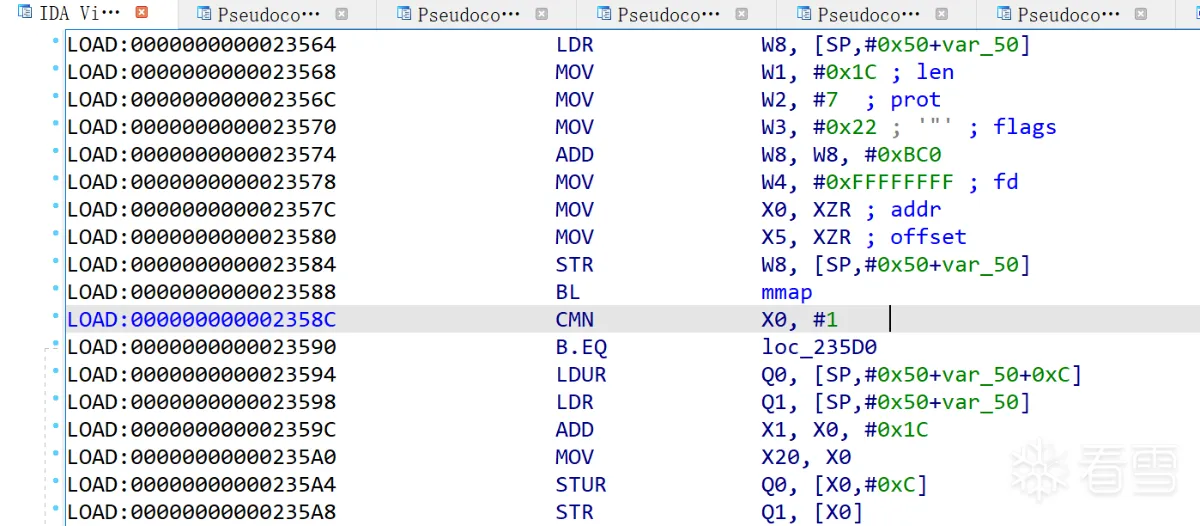Click the X0, XZR addr operand
1200x526 pixels.
[x=806, y=209]
